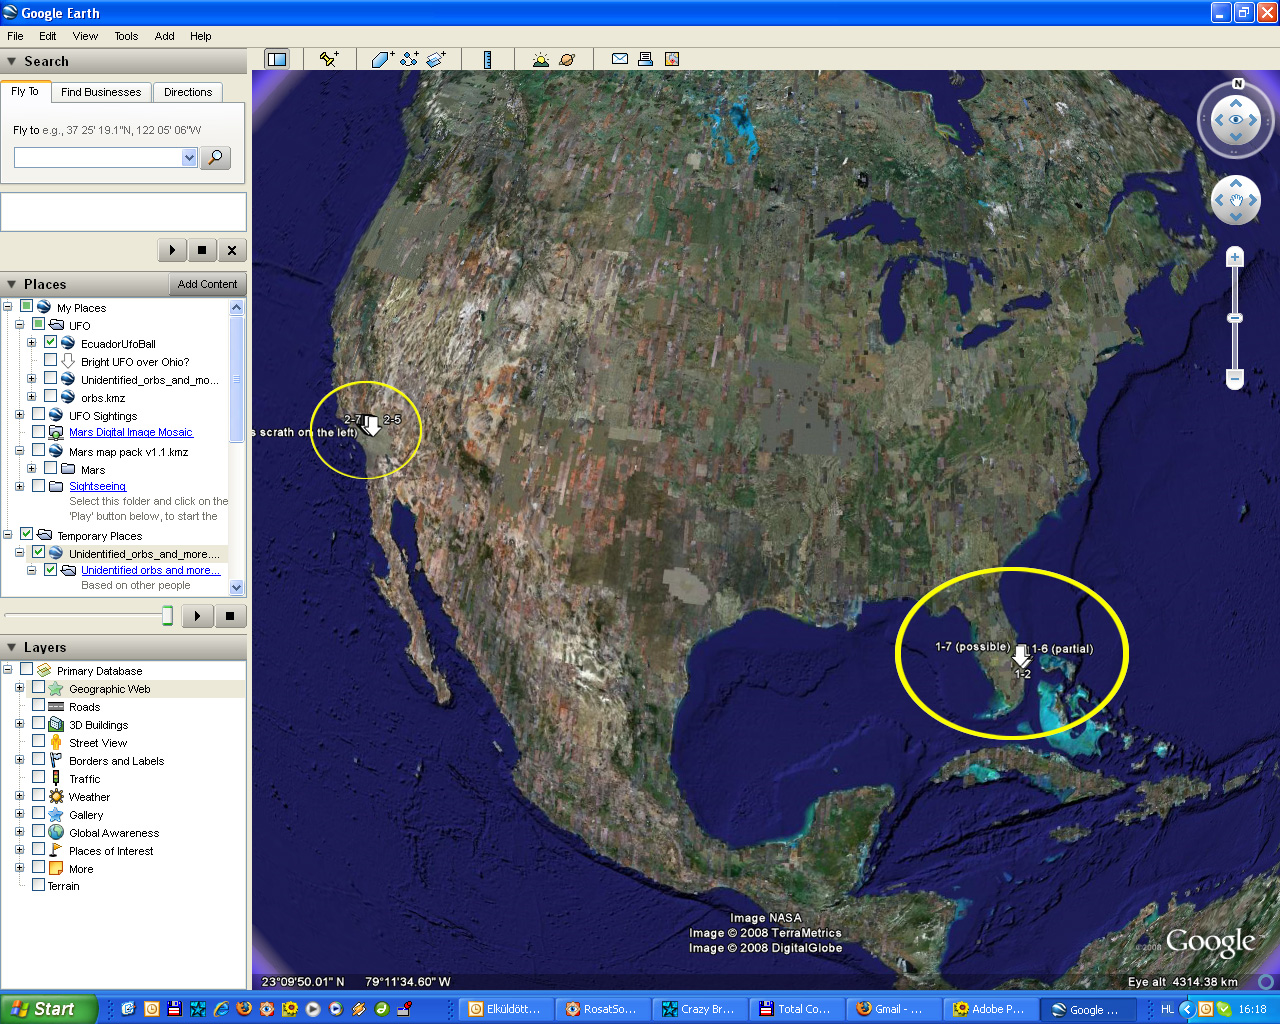This screenshot has height=1024, width=1280.
Task: Switch to the Gmail taskbar window
Action: click(892, 1009)
